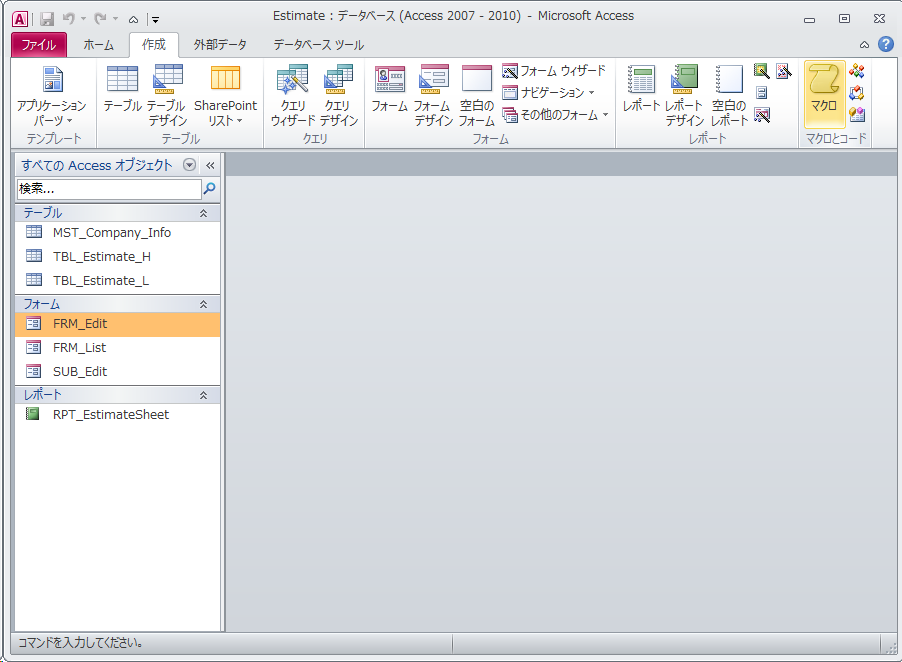Collapse the テーブル group
902x662 pixels.
point(203,213)
